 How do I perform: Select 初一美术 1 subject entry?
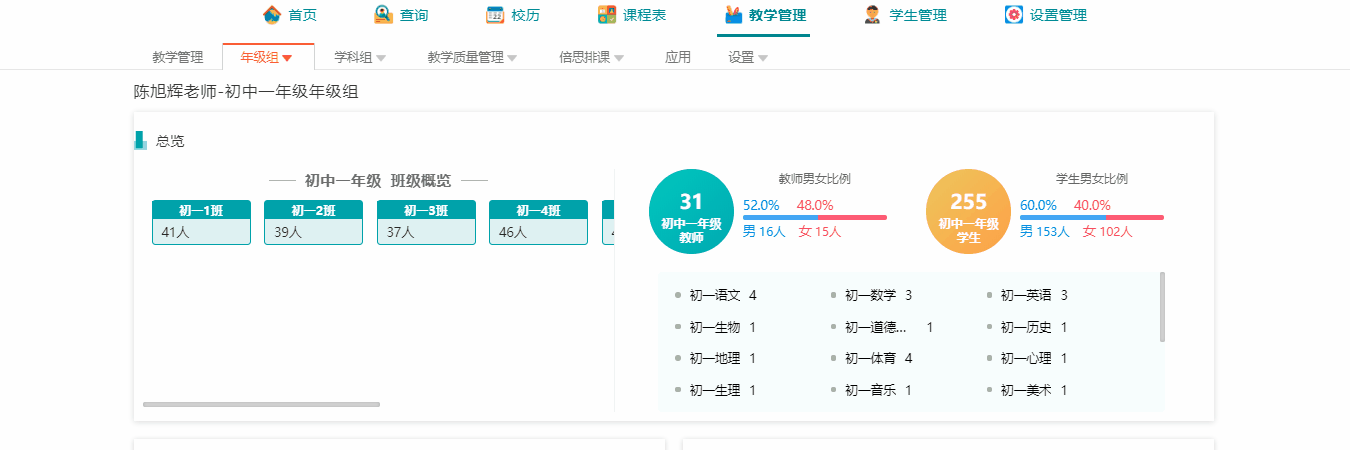click(1027, 390)
